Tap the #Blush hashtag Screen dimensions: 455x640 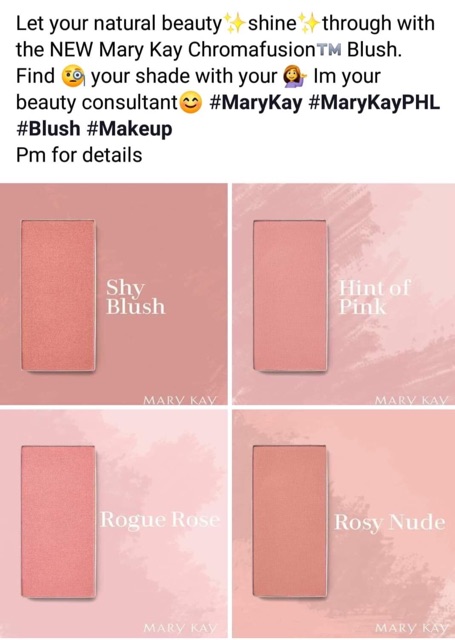(48, 129)
